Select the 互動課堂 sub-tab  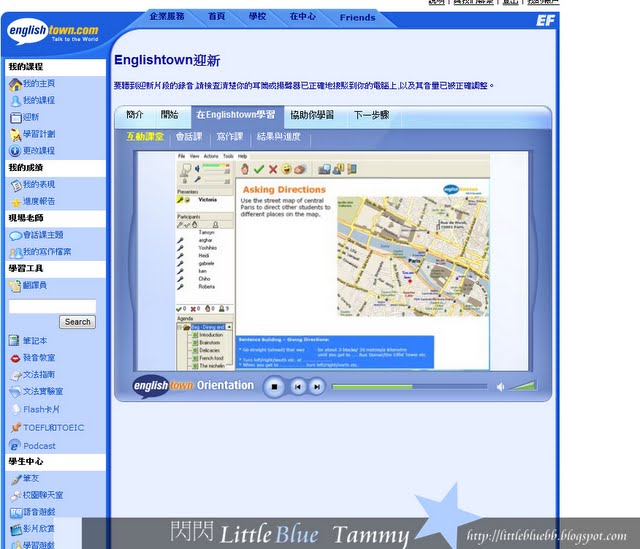point(145,137)
